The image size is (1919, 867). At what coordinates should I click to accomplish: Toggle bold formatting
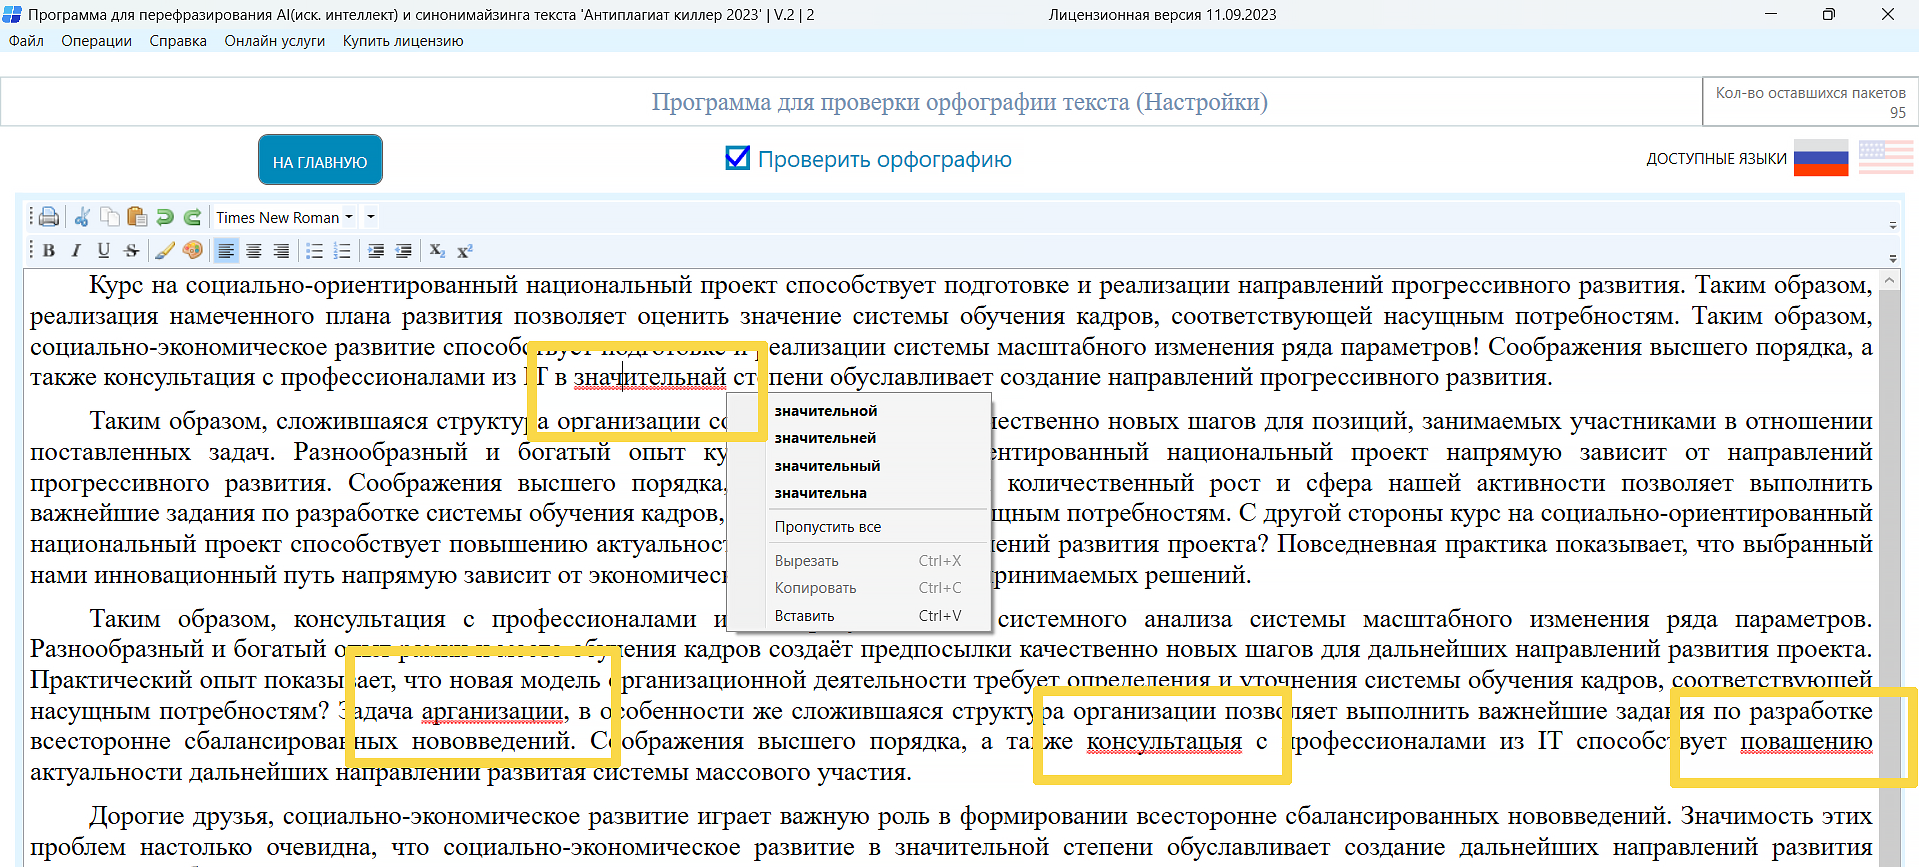[x=49, y=250]
